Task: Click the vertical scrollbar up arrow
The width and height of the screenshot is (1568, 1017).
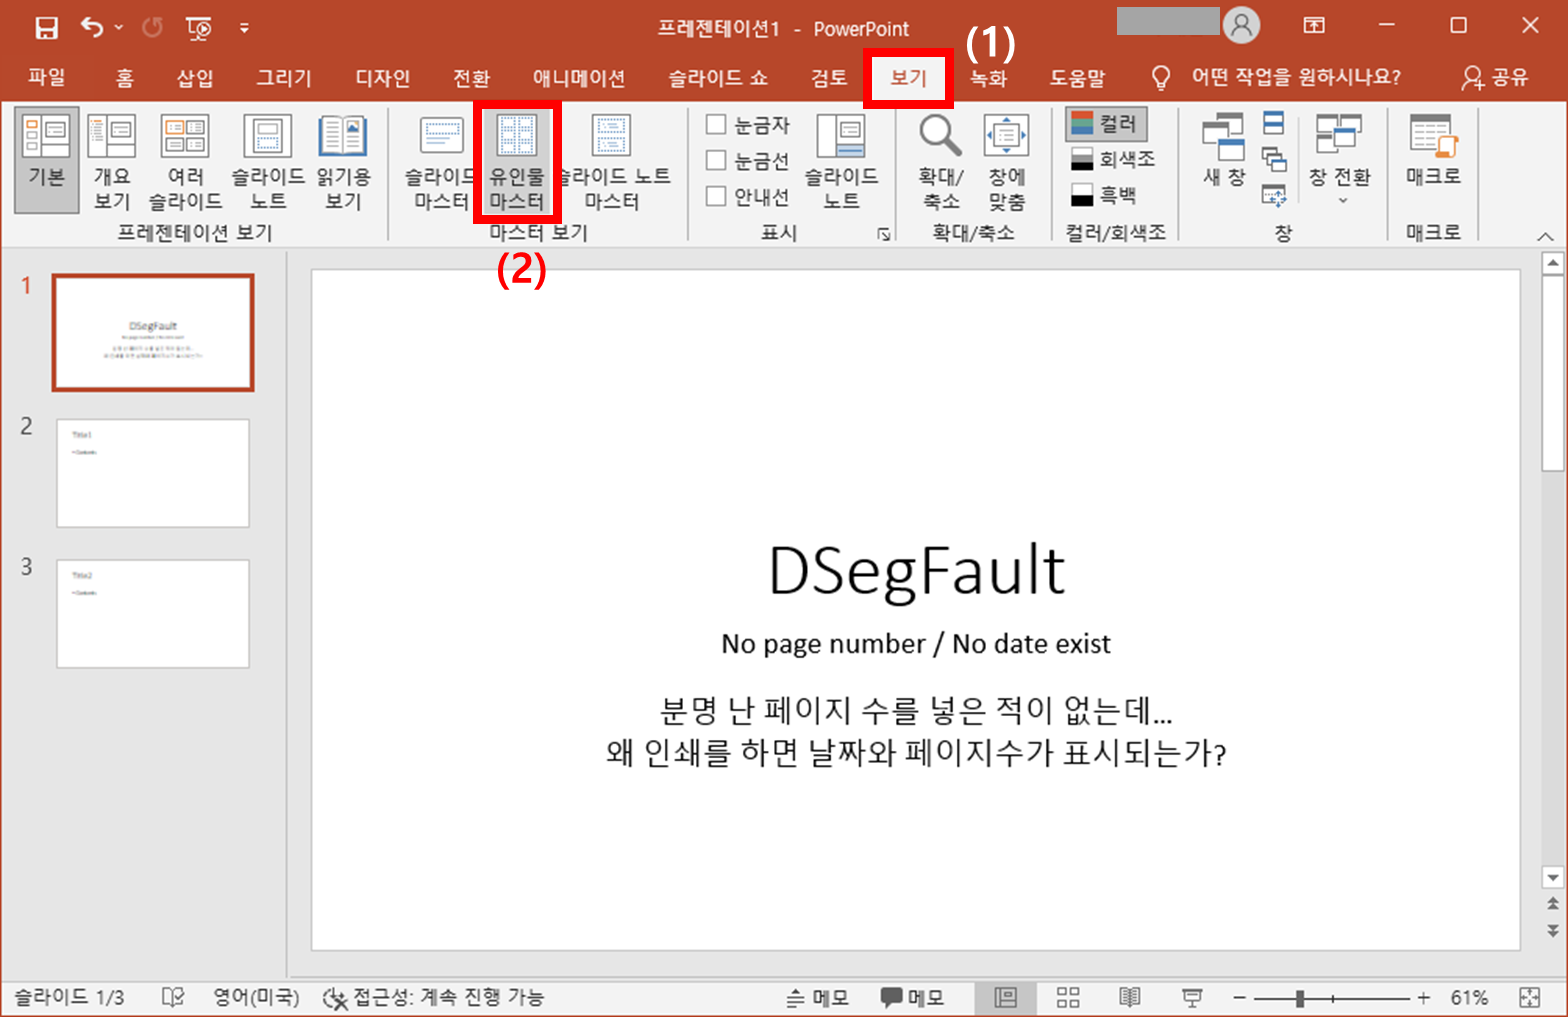Action: coord(1552,264)
